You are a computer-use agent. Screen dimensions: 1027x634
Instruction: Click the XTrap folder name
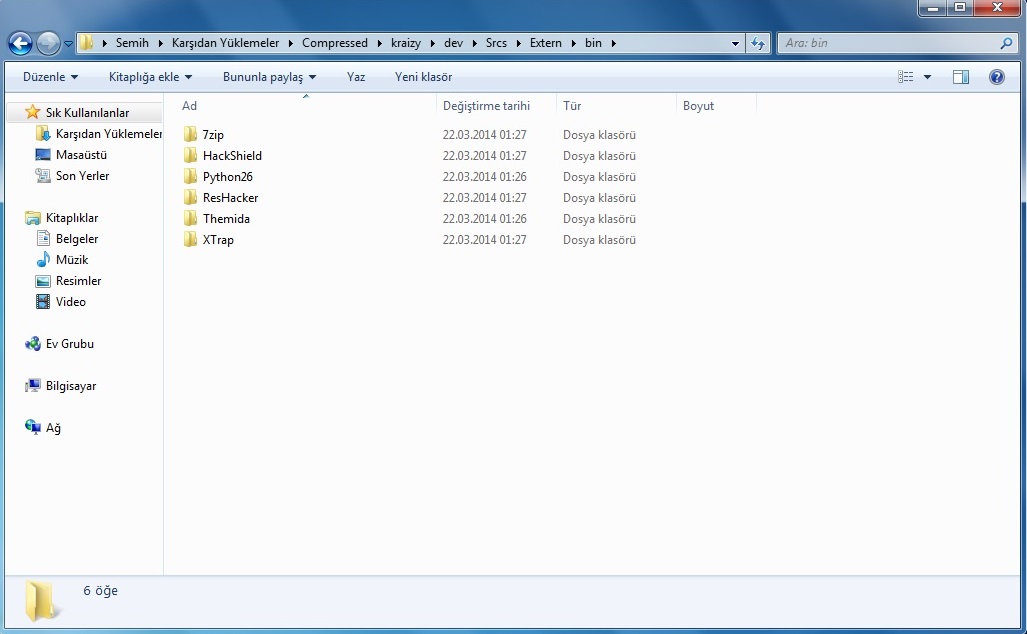click(218, 240)
